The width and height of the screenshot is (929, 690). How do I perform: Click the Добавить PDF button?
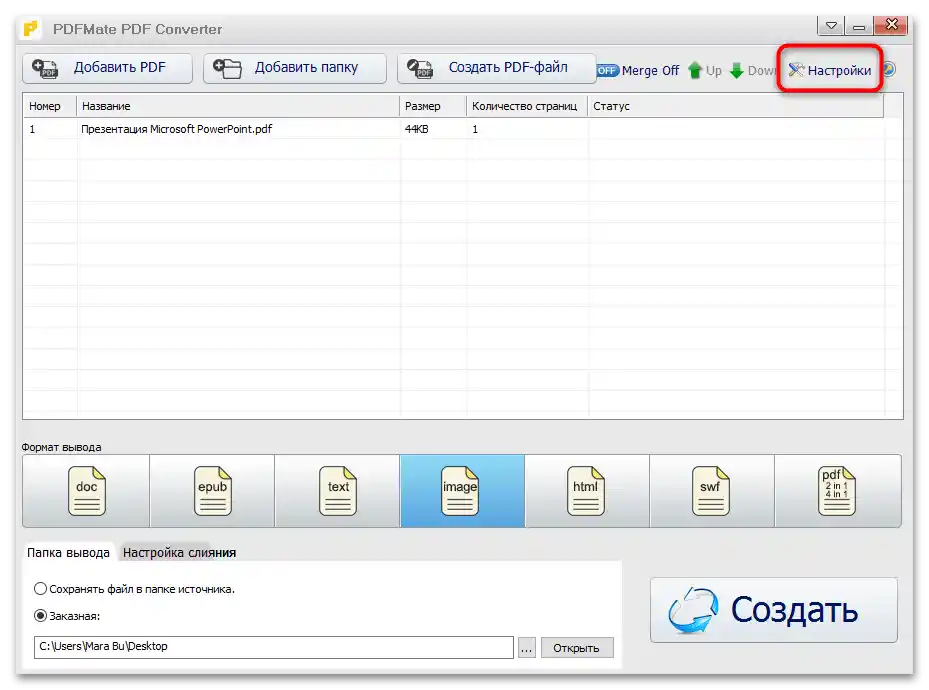107,68
